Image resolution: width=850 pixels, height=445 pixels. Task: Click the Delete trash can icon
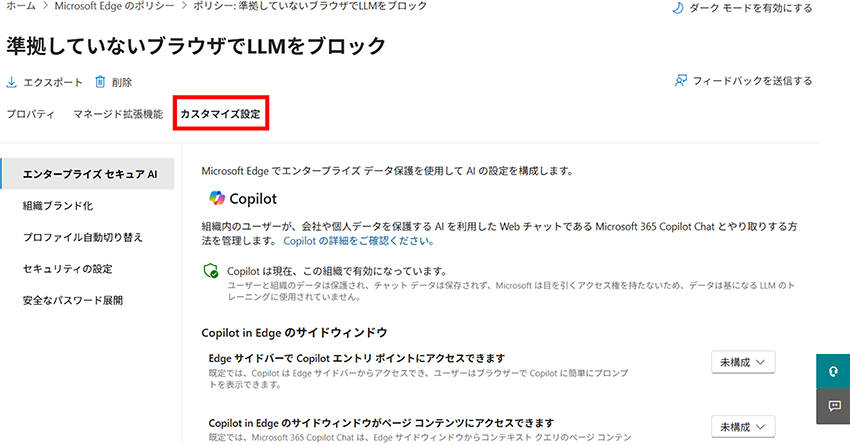(x=100, y=82)
